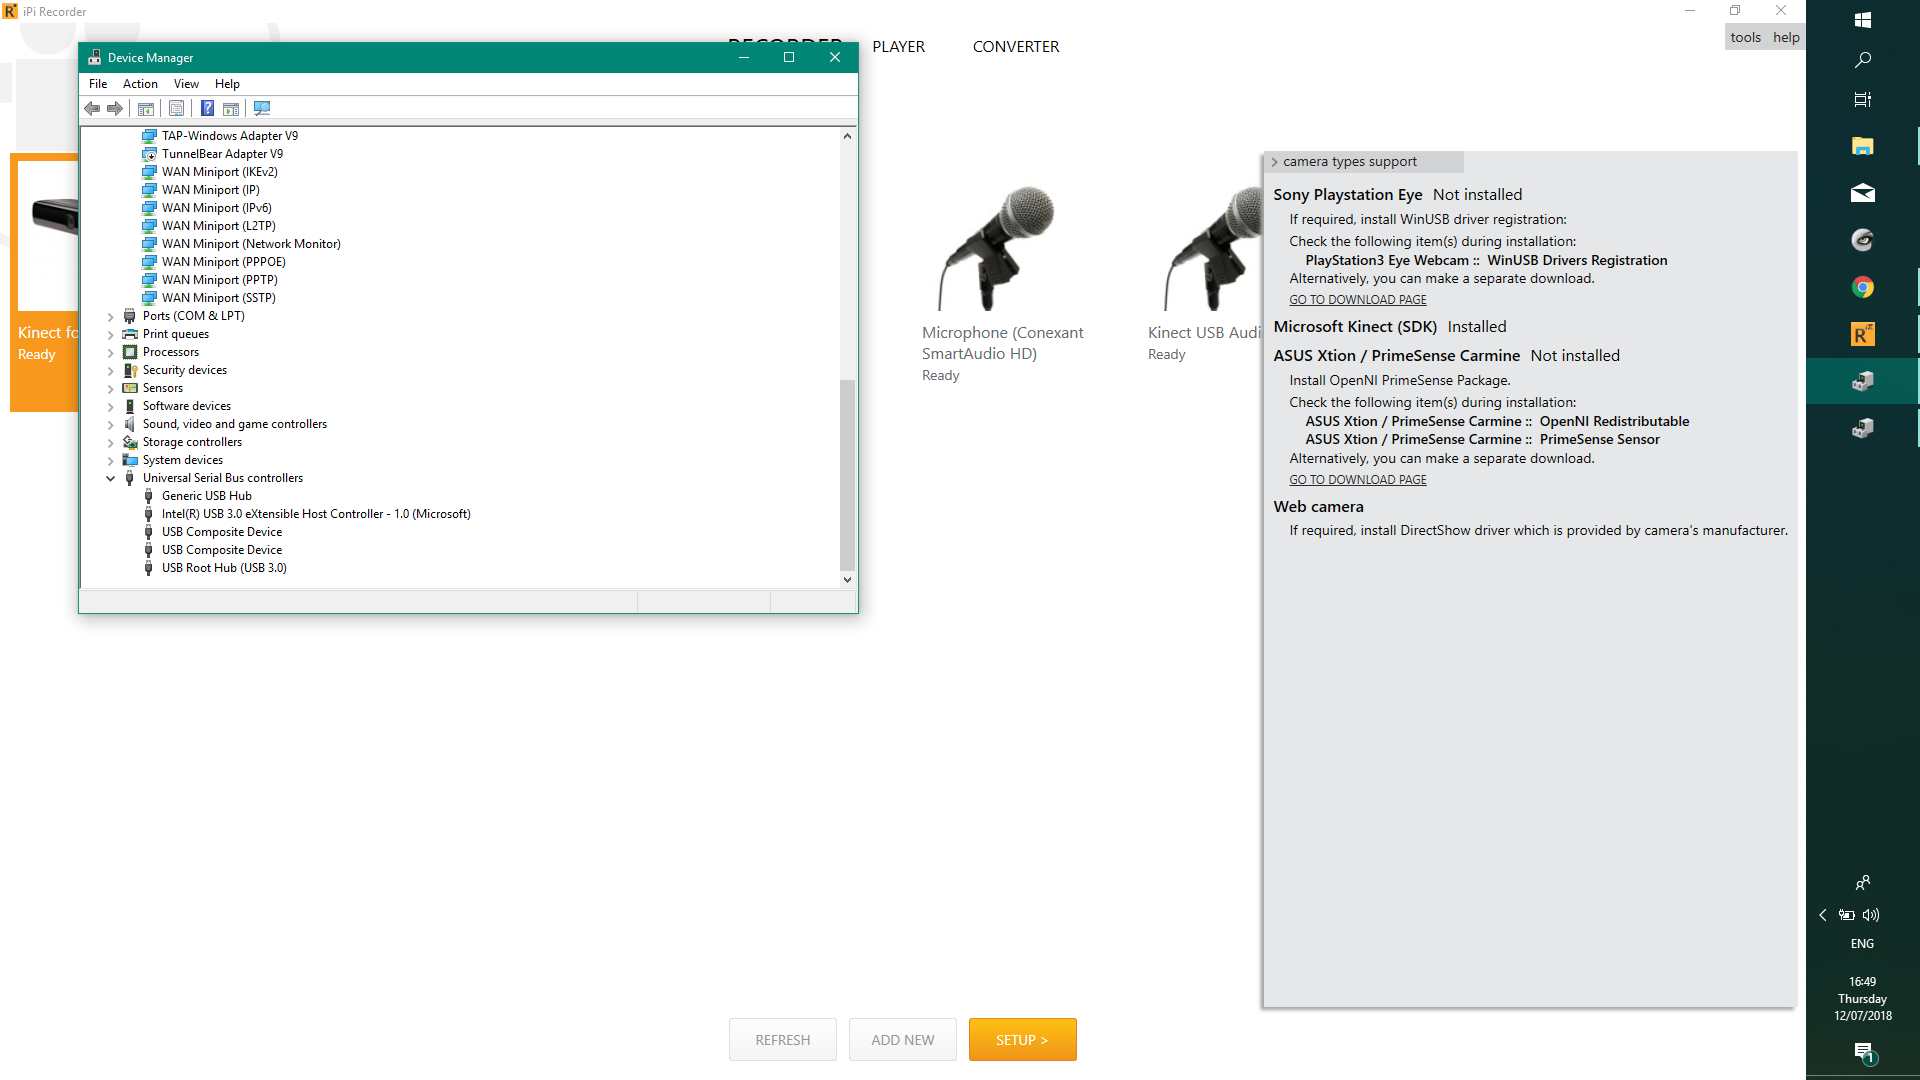Select TunnelBear Adapter V9 device

pos(222,154)
